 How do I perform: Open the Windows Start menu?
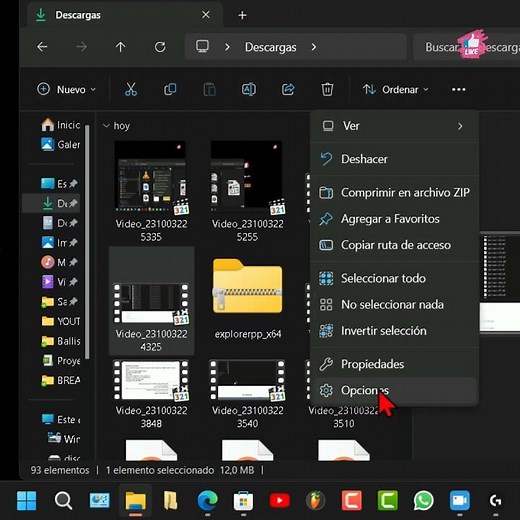pyautogui.click(x=26, y=500)
